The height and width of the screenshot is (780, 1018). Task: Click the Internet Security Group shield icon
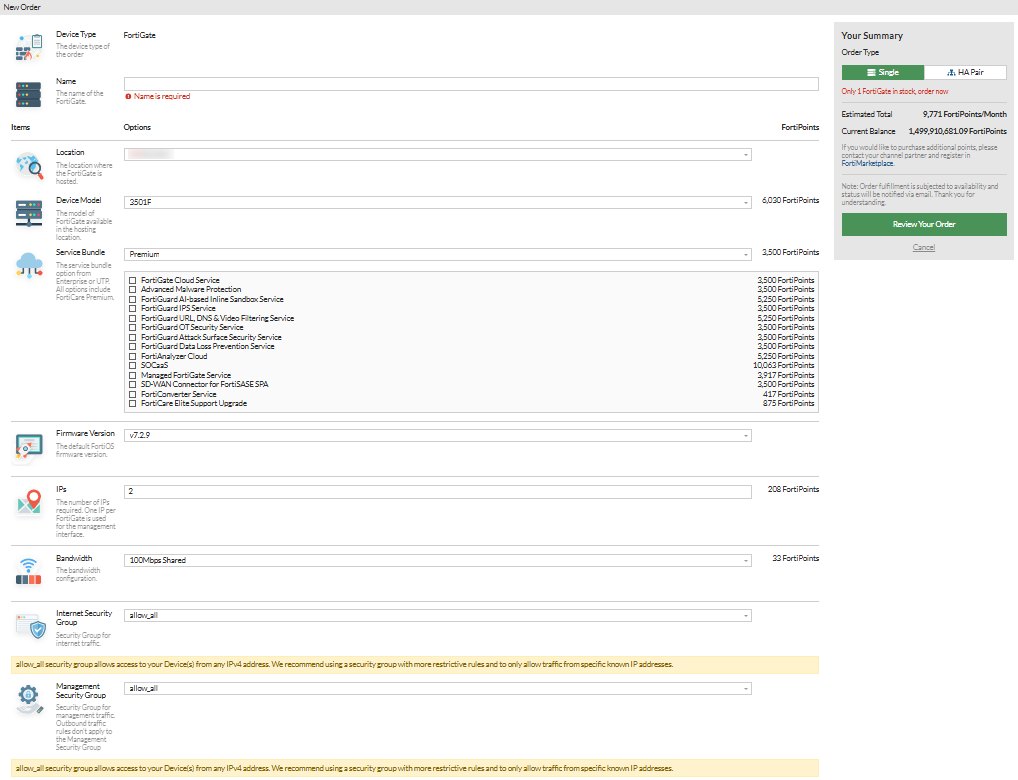pyautogui.click(x=31, y=626)
